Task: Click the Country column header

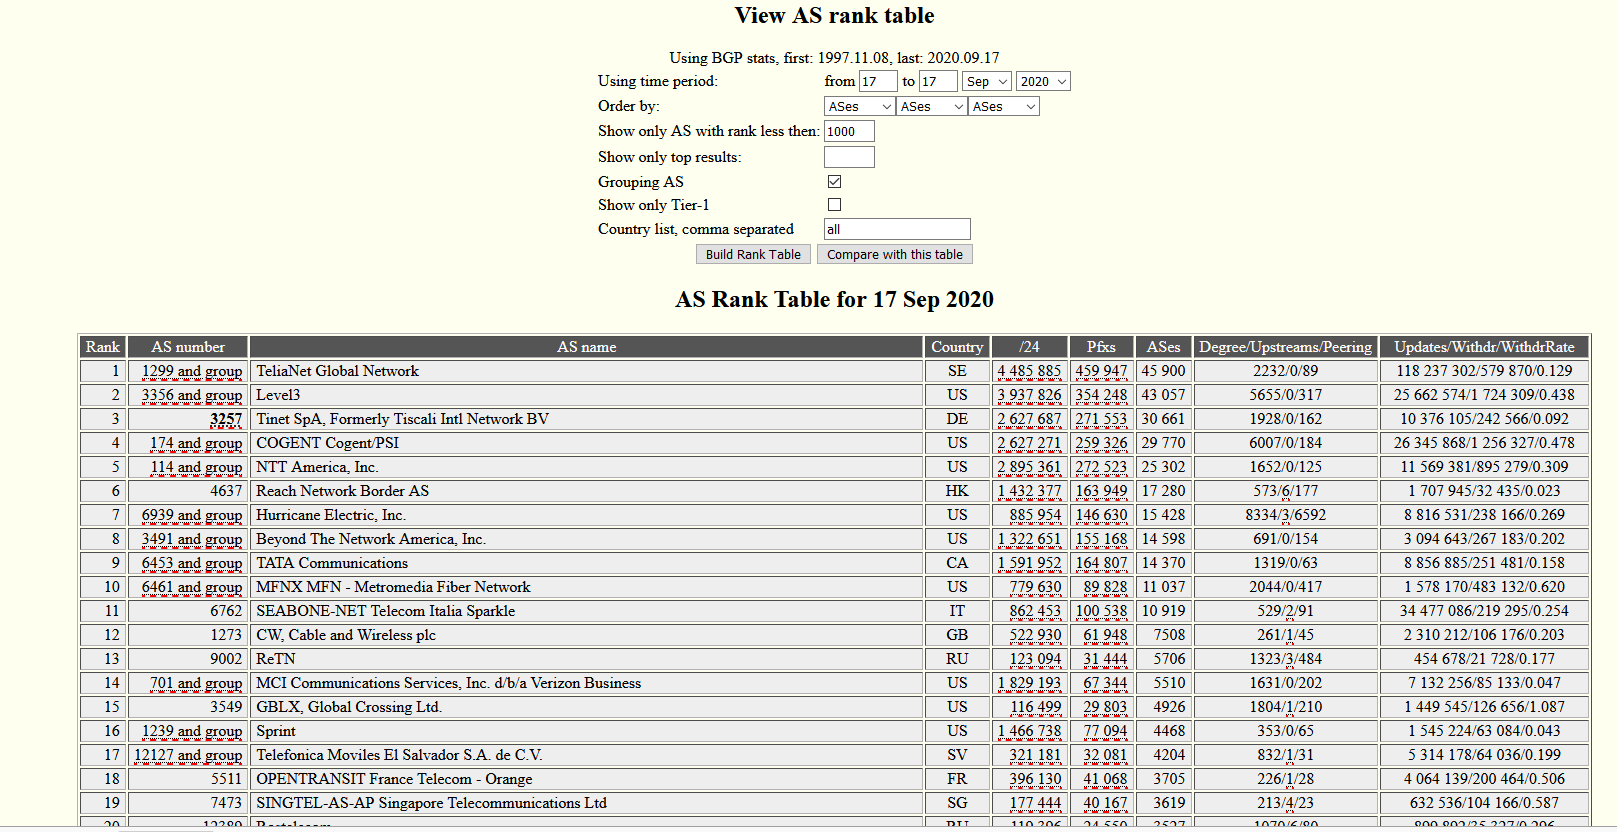Action: coord(957,347)
